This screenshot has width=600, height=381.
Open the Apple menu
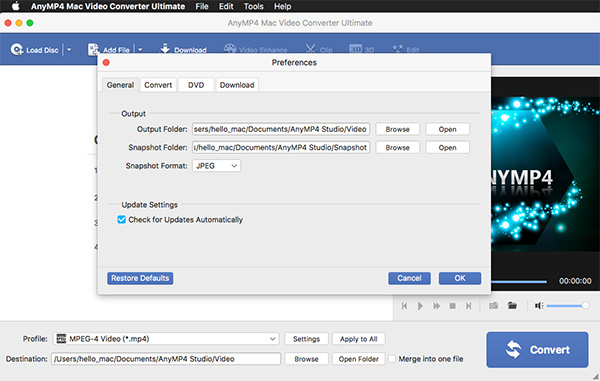point(15,6)
